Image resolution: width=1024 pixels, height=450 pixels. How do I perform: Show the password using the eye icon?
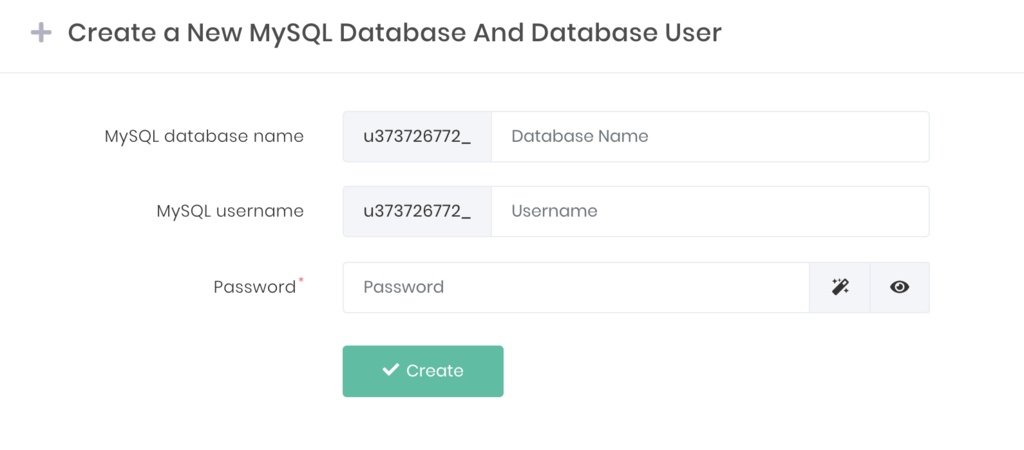[x=899, y=287]
